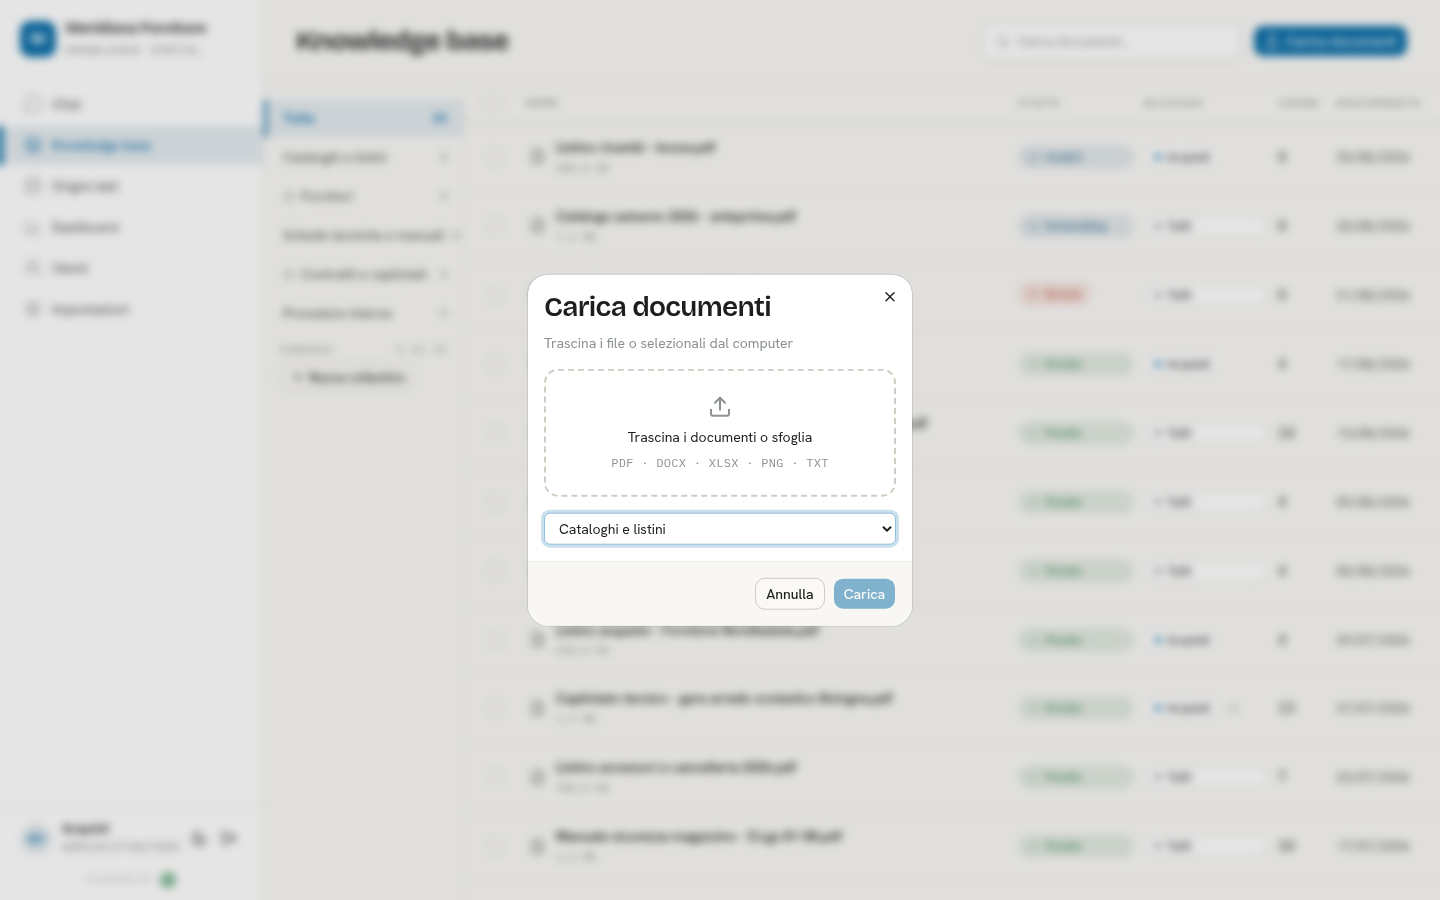Open the Cataloghi e listini collection dropdown
The height and width of the screenshot is (900, 1440).
(x=720, y=529)
